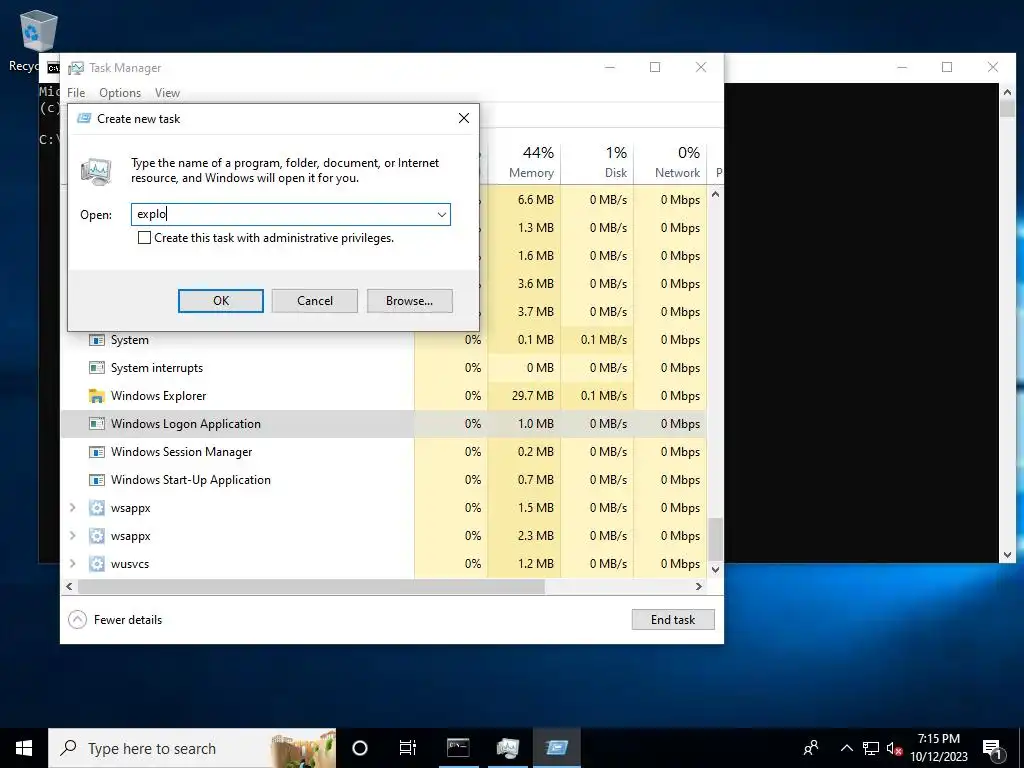The height and width of the screenshot is (768, 1024).
Task: Click the End task button
Action: [x=673, y=619]
